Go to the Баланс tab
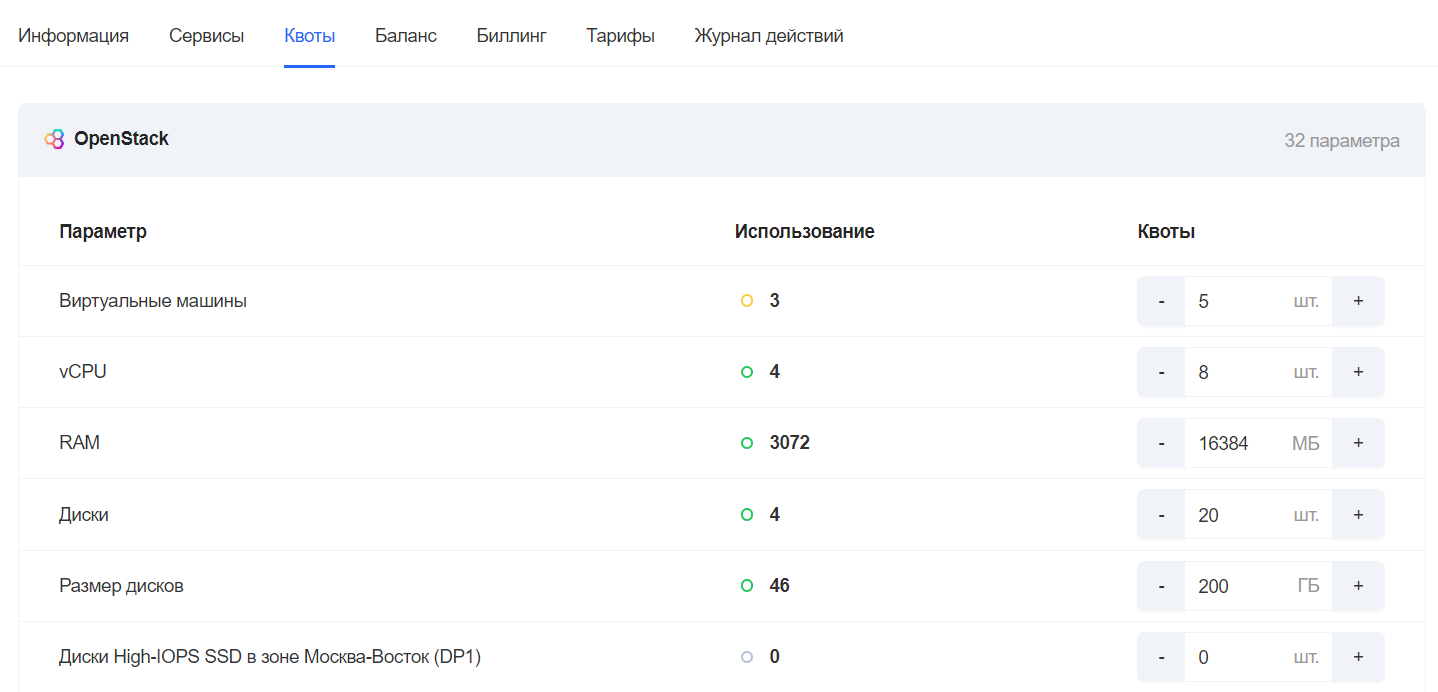 (406, 36)
